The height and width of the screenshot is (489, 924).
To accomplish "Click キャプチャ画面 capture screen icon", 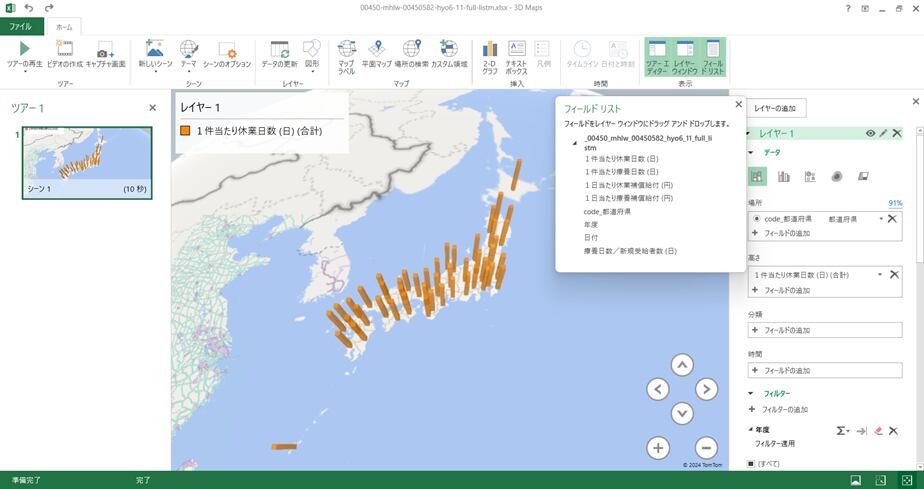I will coord(104,49).
